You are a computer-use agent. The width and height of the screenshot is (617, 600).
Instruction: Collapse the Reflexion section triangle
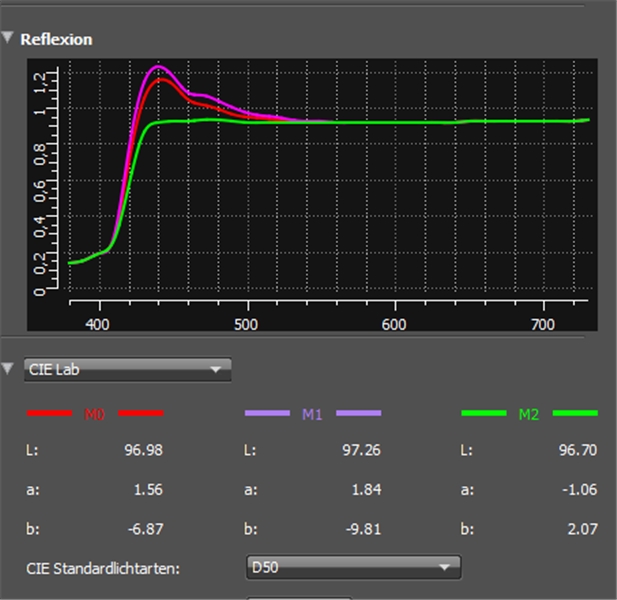(x=8, y=39)
